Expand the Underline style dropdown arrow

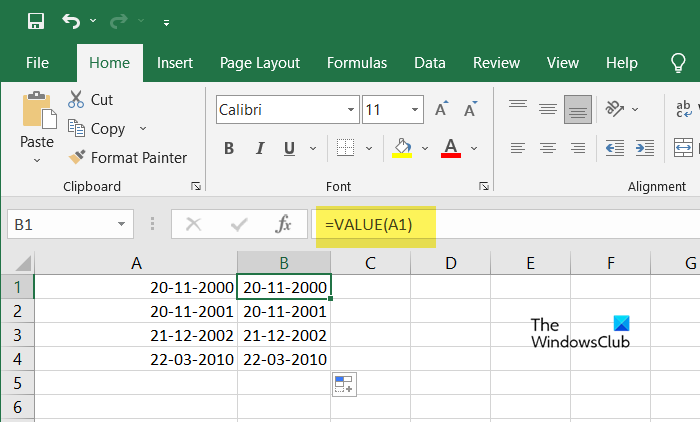click(313, 148)
